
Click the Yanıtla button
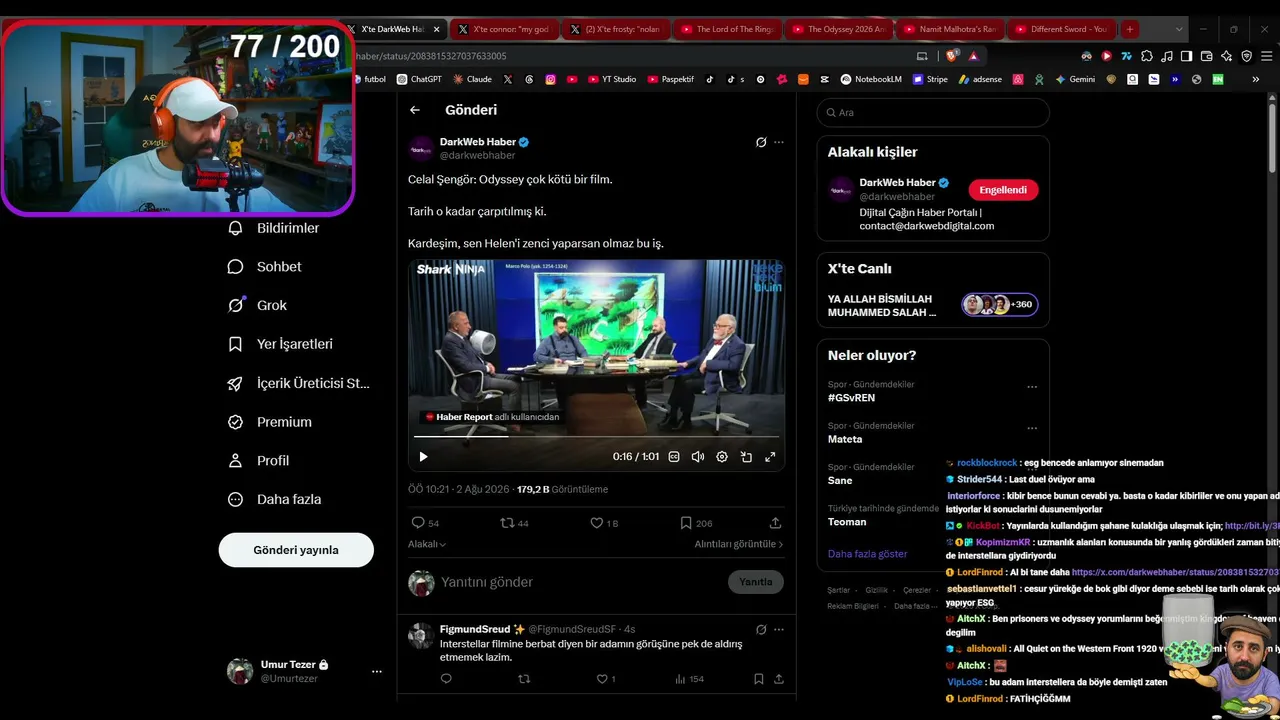tap(756, 582)
